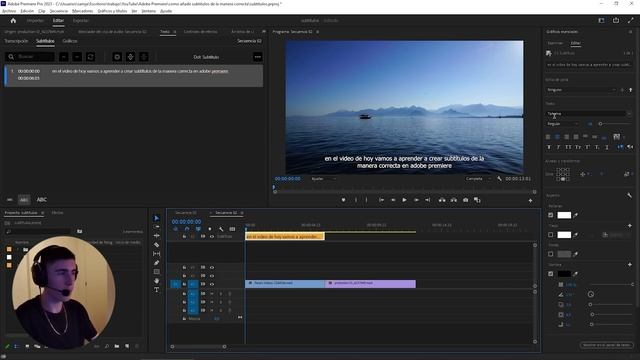The height and width of the screenshot is (360, 640).
Task: Open track style Ninguno dropdown
Action: coord(581,90)
